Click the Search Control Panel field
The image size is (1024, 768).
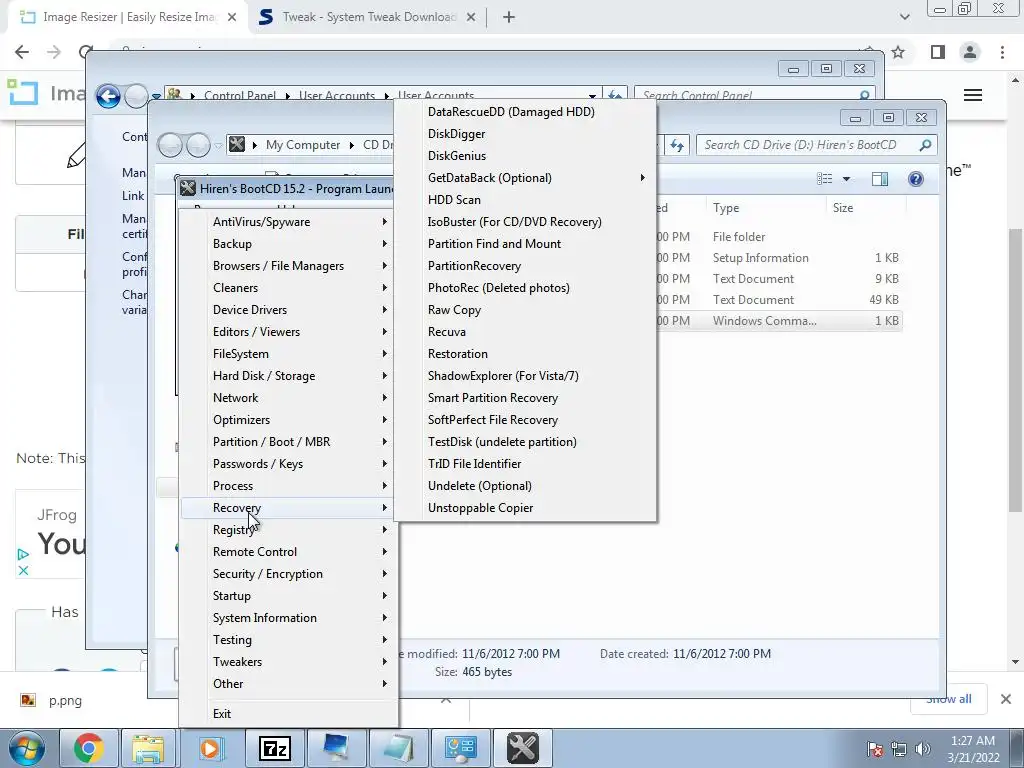[754, 95]
